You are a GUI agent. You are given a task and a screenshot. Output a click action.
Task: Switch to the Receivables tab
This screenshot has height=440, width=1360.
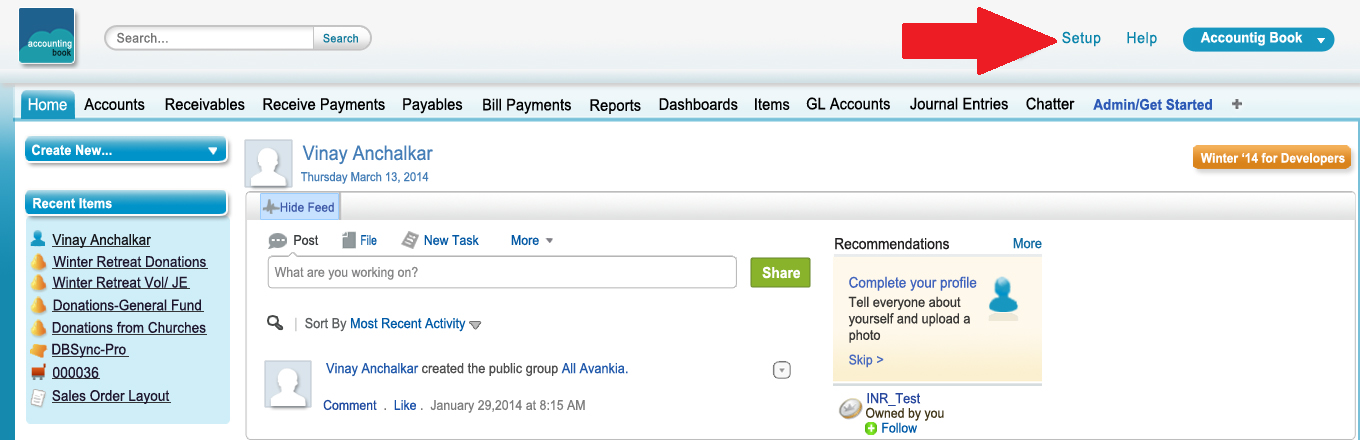[x=204, y=104]
